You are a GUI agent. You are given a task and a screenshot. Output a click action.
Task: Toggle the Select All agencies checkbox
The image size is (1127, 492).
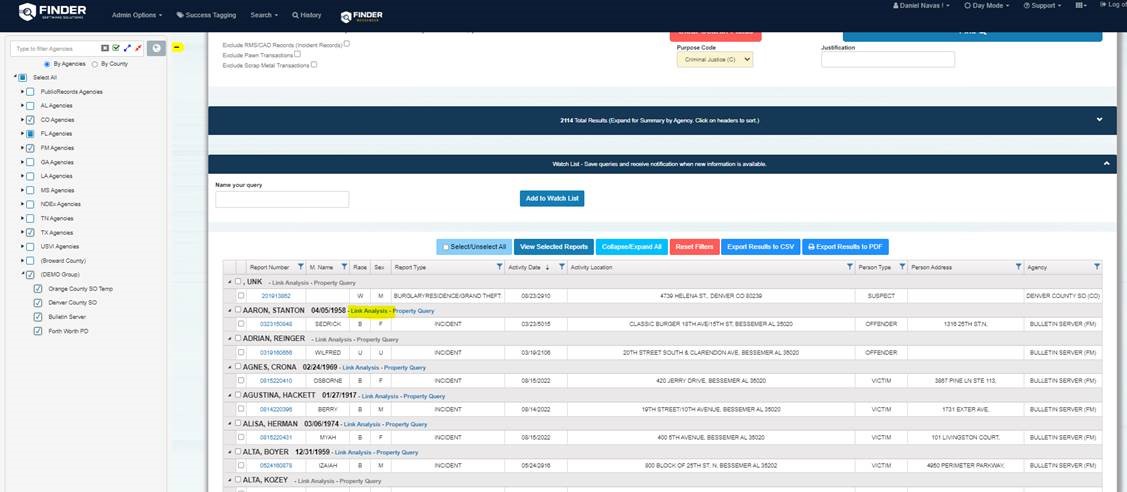coord(22,78)
